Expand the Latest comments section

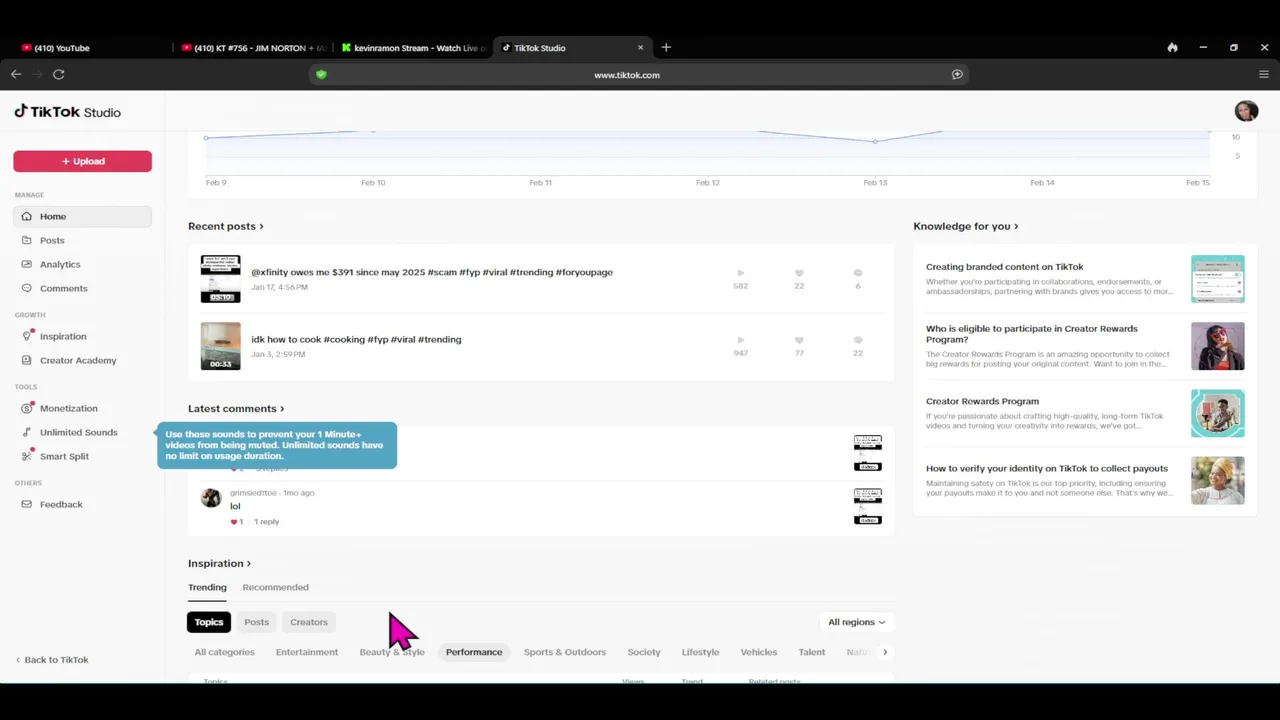coord(236,408)
